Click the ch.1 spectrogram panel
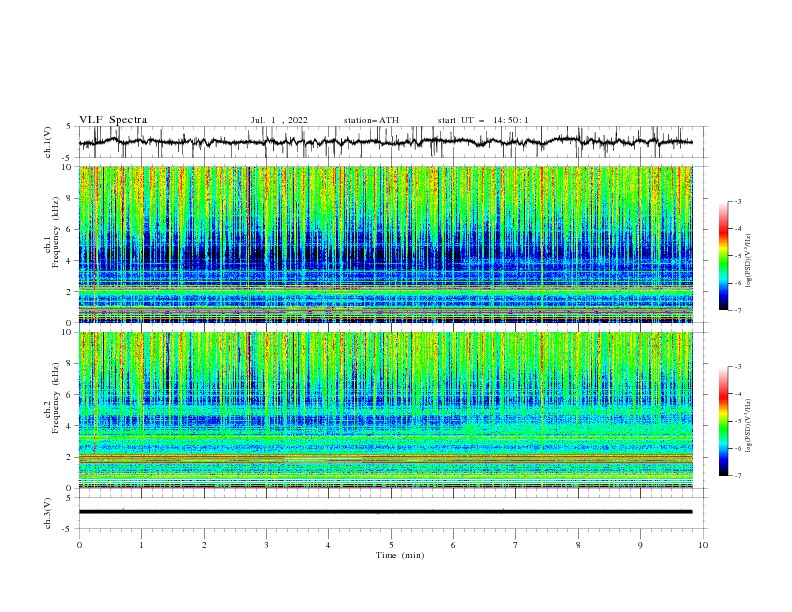The image size is (792, 612). (x=385, y=244)
